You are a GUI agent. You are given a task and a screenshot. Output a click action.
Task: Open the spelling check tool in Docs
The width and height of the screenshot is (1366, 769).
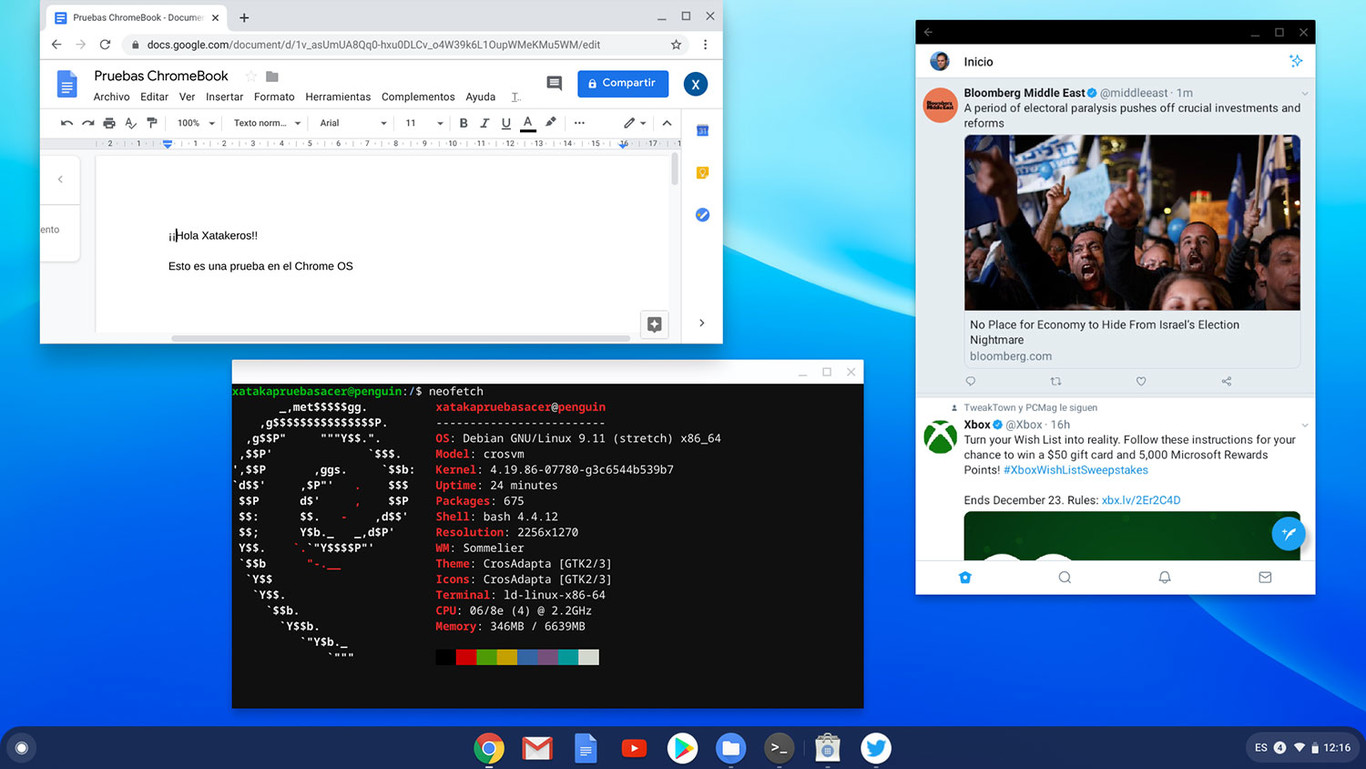pos(131,122)
